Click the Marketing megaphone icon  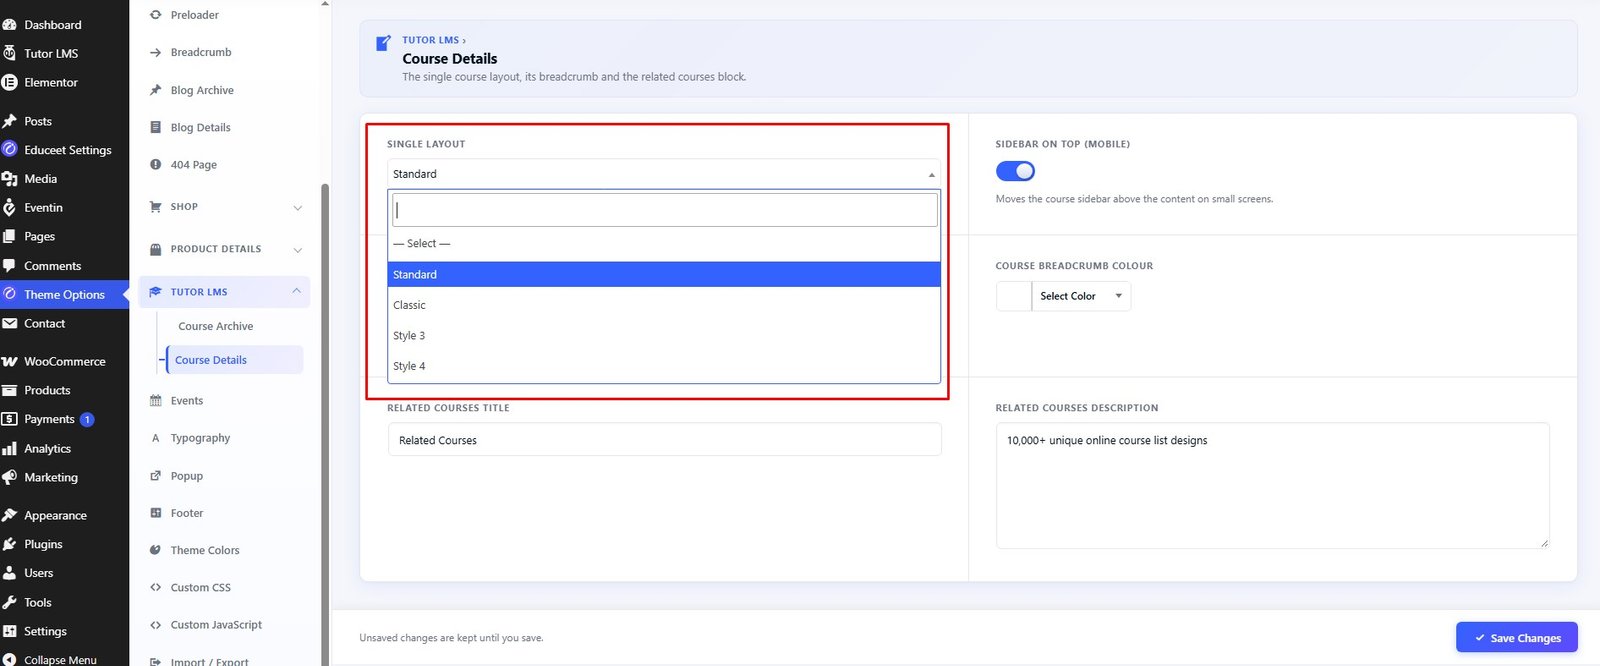pos(10,478)
